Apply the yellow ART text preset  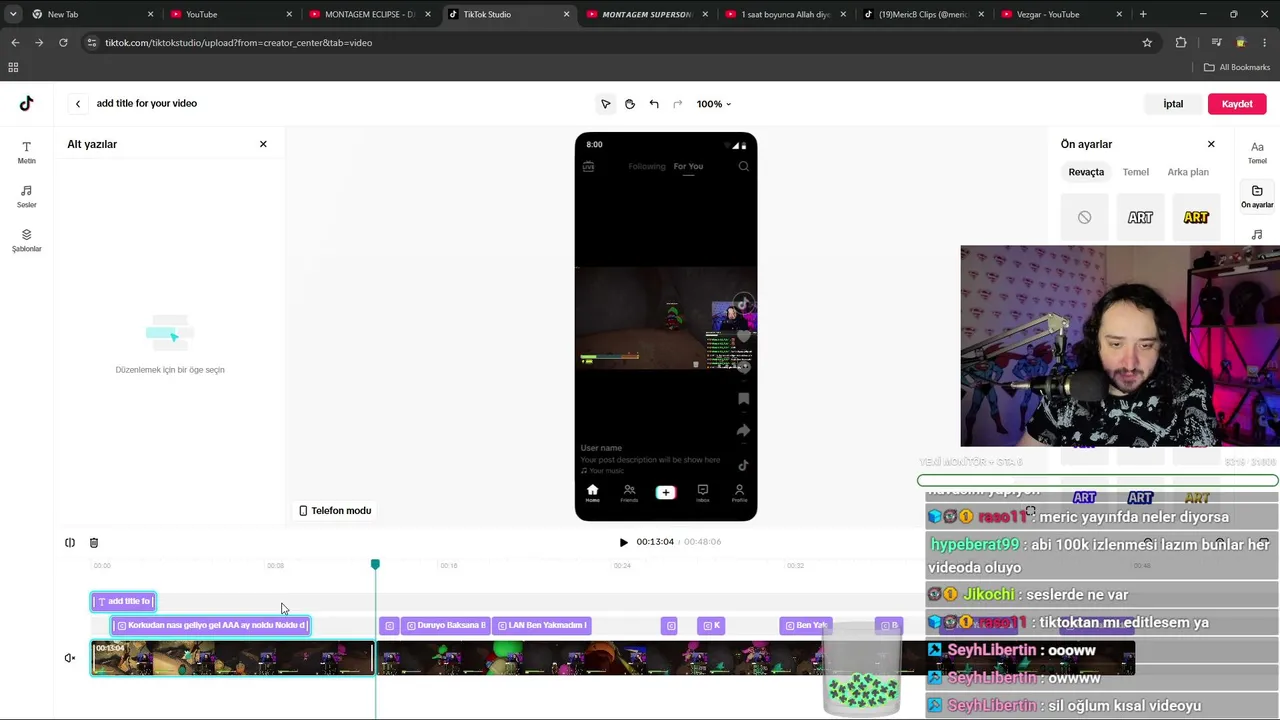pyautogui.click(x=1196, y=217)
